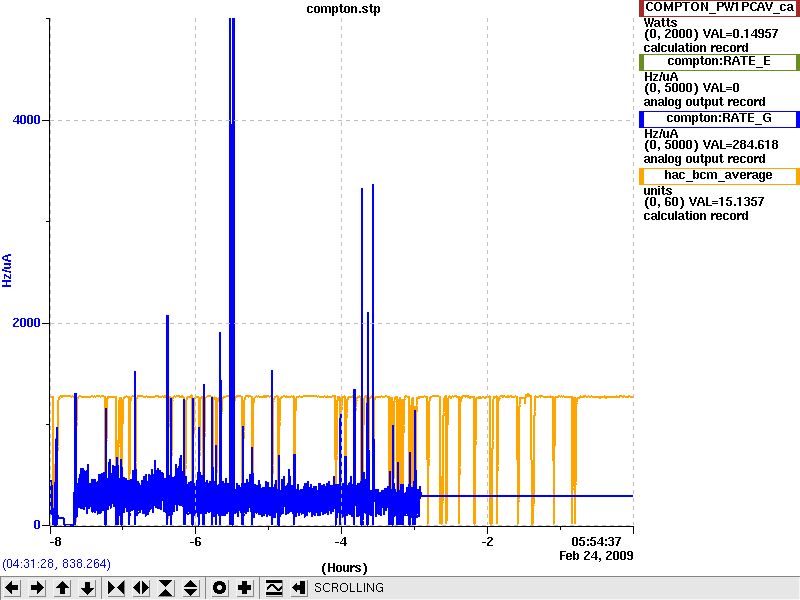
Task: Click the waveform toolbar icon
Action: pyautogui.click(x=274, y=588)
